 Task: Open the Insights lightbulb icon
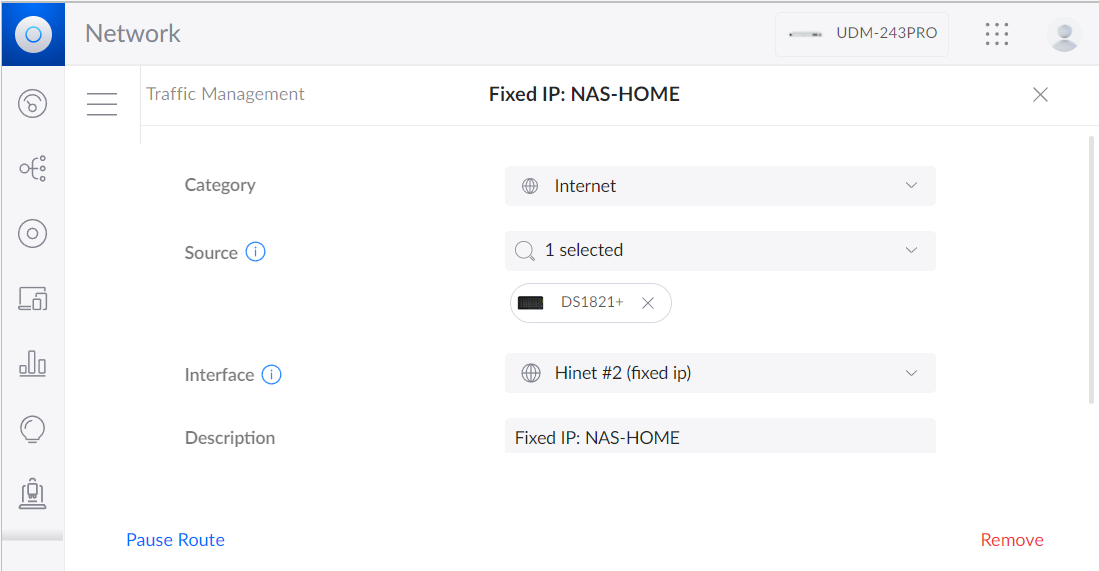point(33,429)
